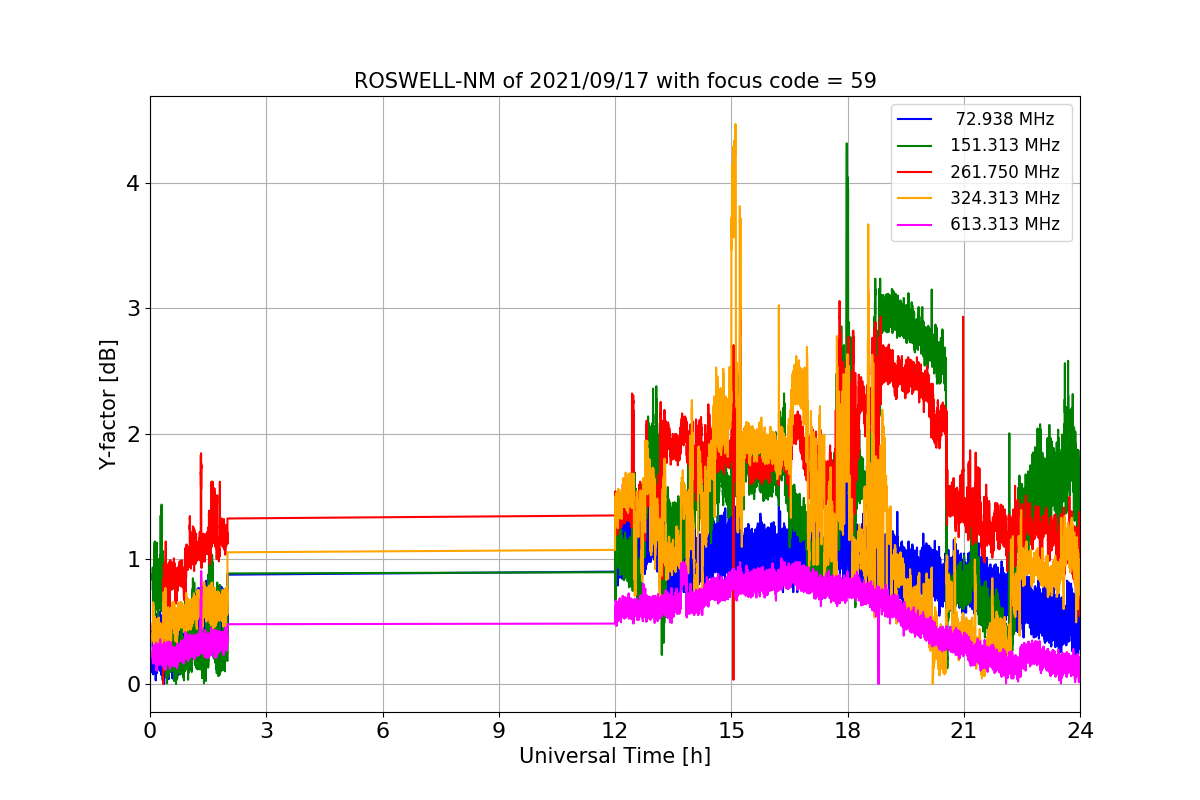The width and height of the screenshot is (1200, 800).
Task: Select the 72.938 MHz legend label
Action: click(1005, 119)
